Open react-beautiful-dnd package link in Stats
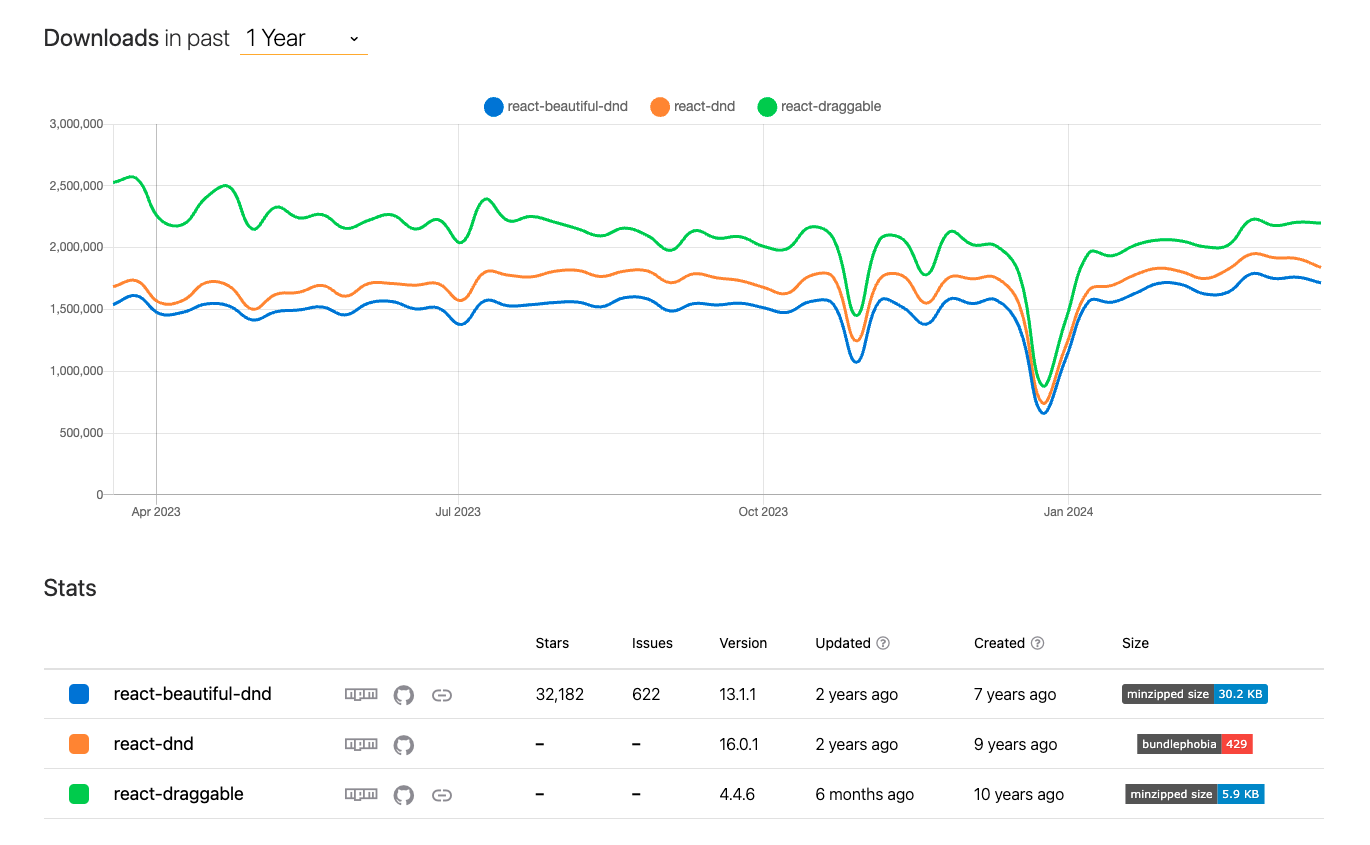The image size is (1370, 845). pyautogui.click(x=193, y=693)
